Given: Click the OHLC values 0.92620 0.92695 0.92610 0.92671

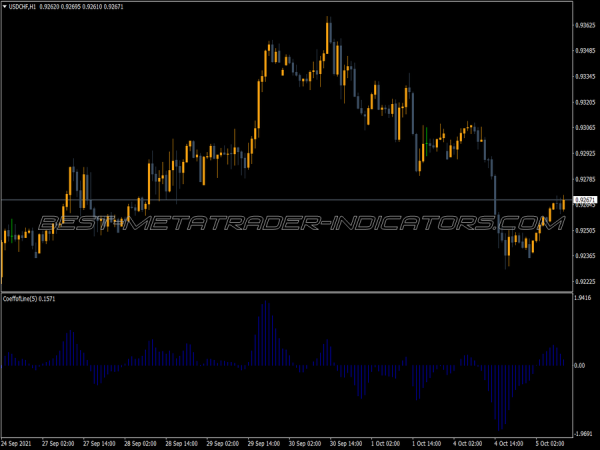Looking at the screenshot, I should click(x=81, y=7).
